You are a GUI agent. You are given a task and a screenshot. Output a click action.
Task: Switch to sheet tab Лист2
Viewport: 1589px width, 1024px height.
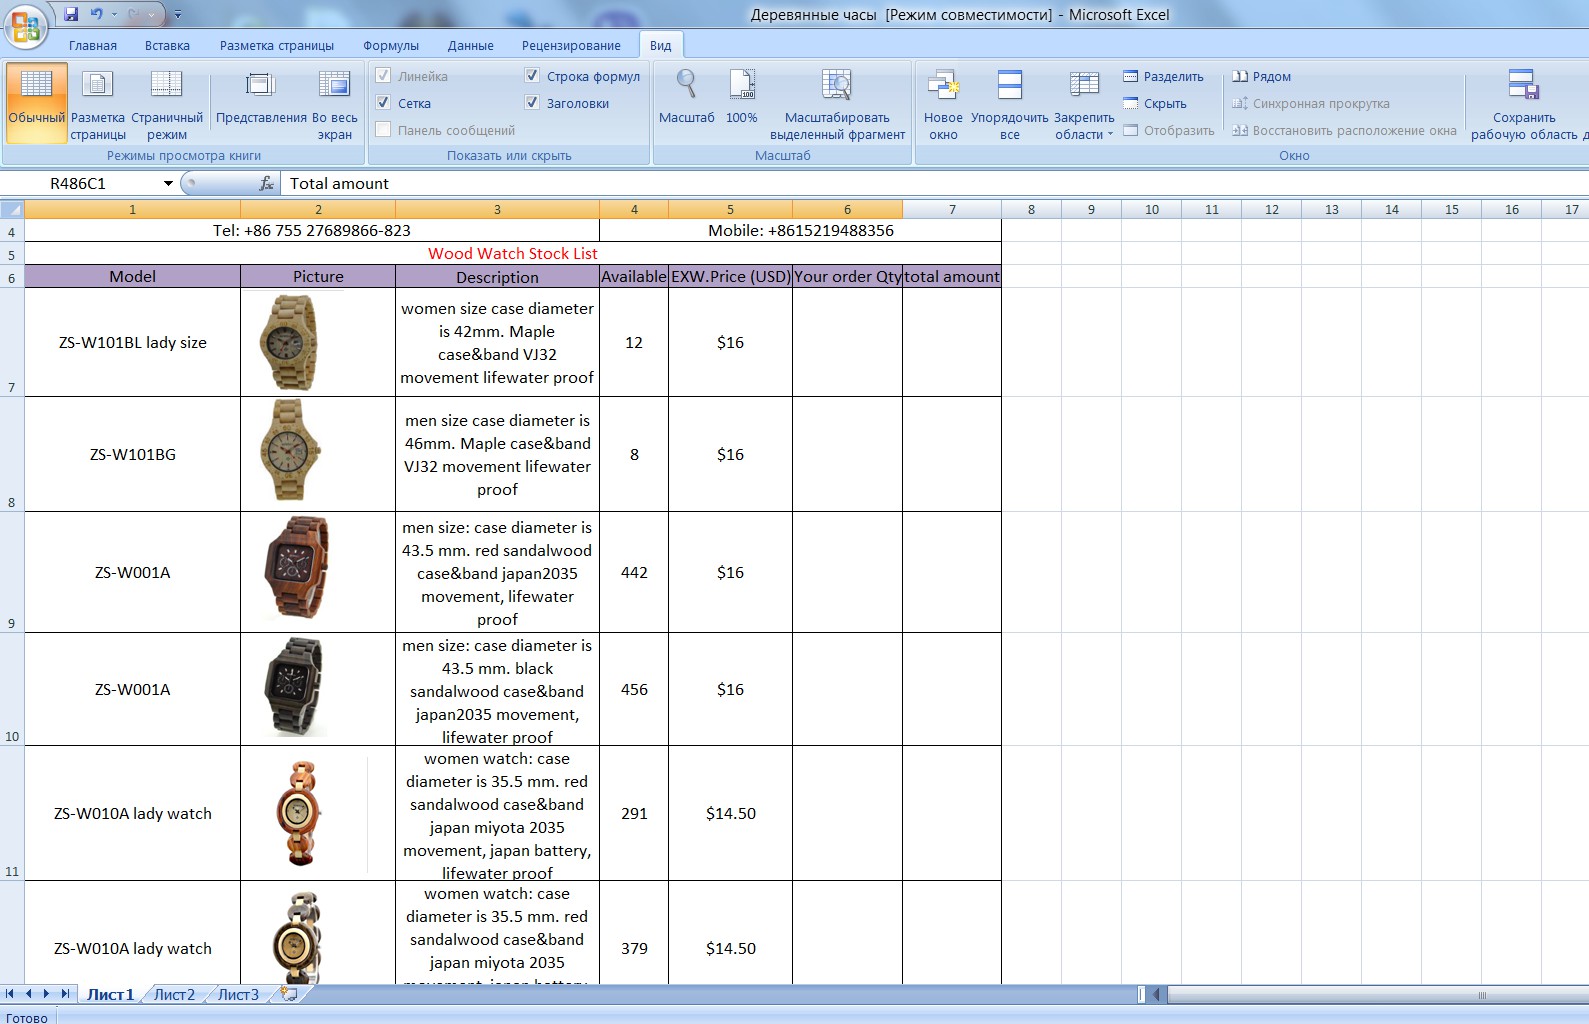tap(174, 994)
